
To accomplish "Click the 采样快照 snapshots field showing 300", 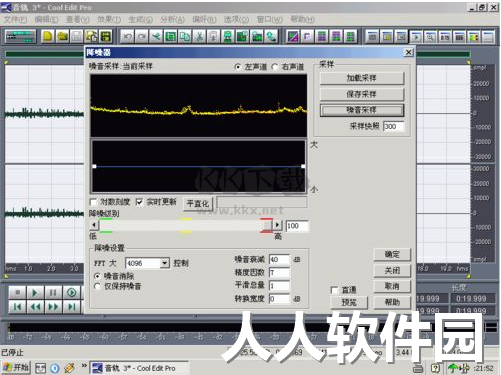I will [393, 127].
